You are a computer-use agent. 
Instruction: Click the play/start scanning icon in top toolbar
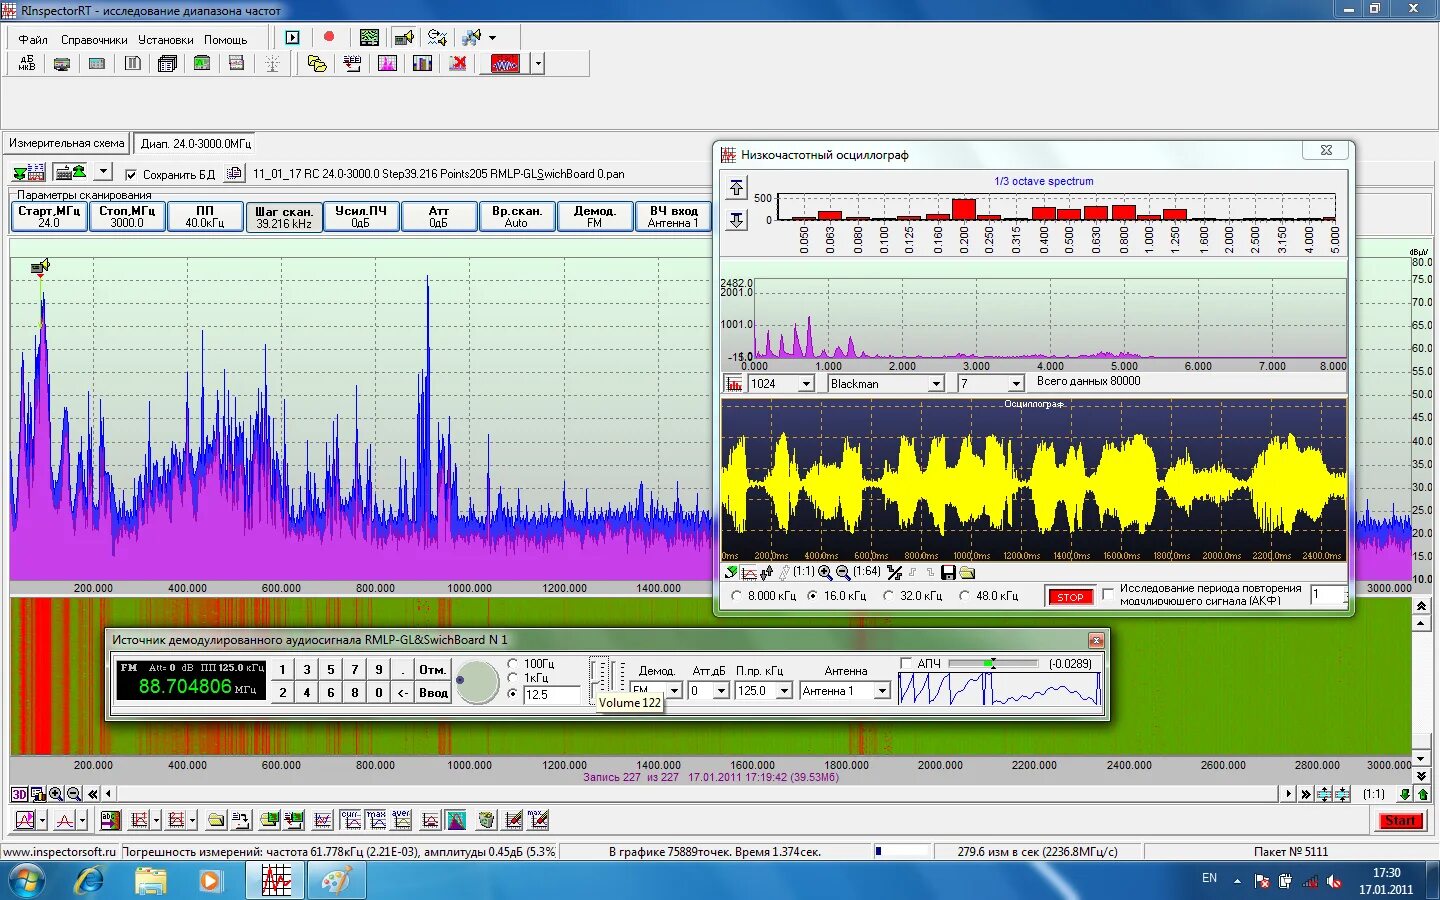(x=293, y=38)
